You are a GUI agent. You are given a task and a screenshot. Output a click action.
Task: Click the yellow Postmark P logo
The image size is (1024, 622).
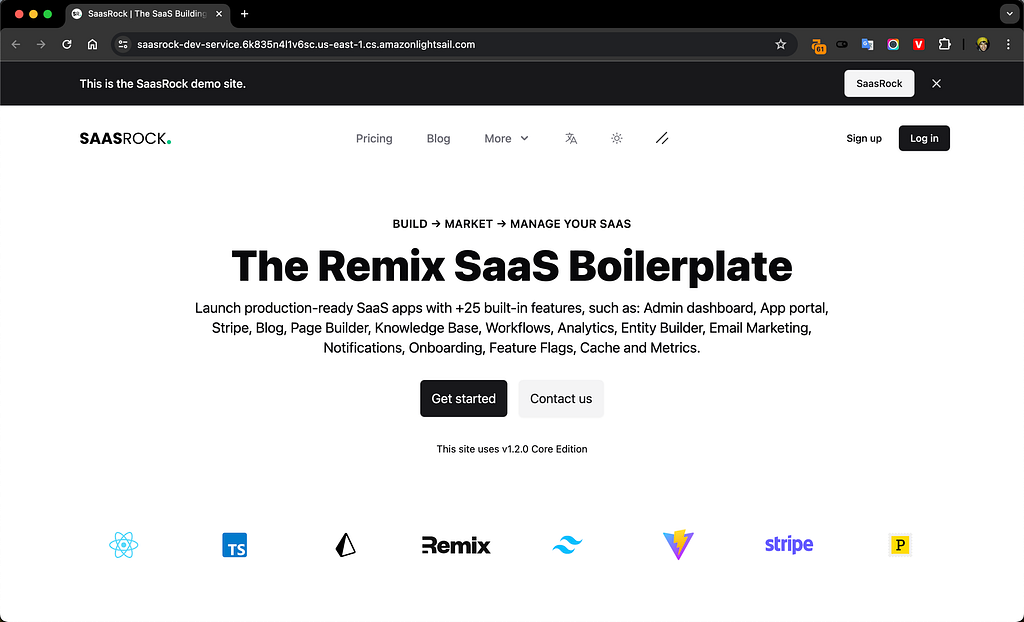pyautogui.click(x=900, y=545)
